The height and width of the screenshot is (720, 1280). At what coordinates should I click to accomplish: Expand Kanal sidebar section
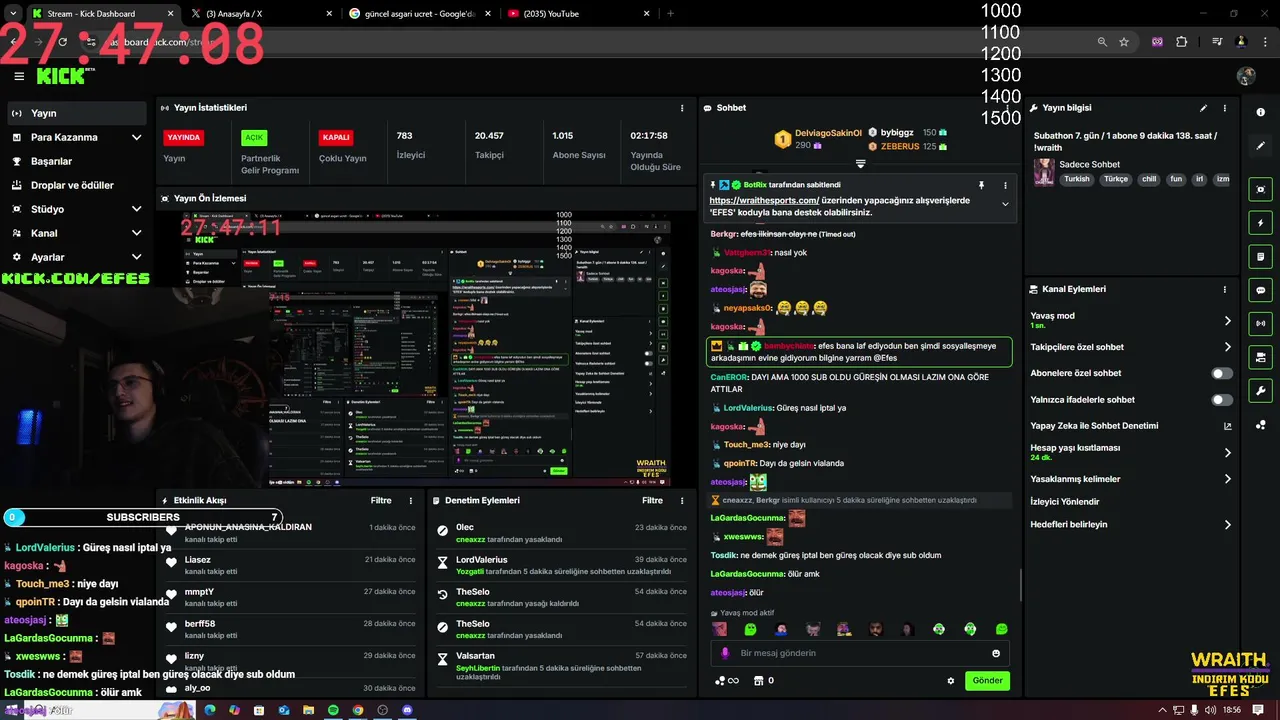coord(136,233)
